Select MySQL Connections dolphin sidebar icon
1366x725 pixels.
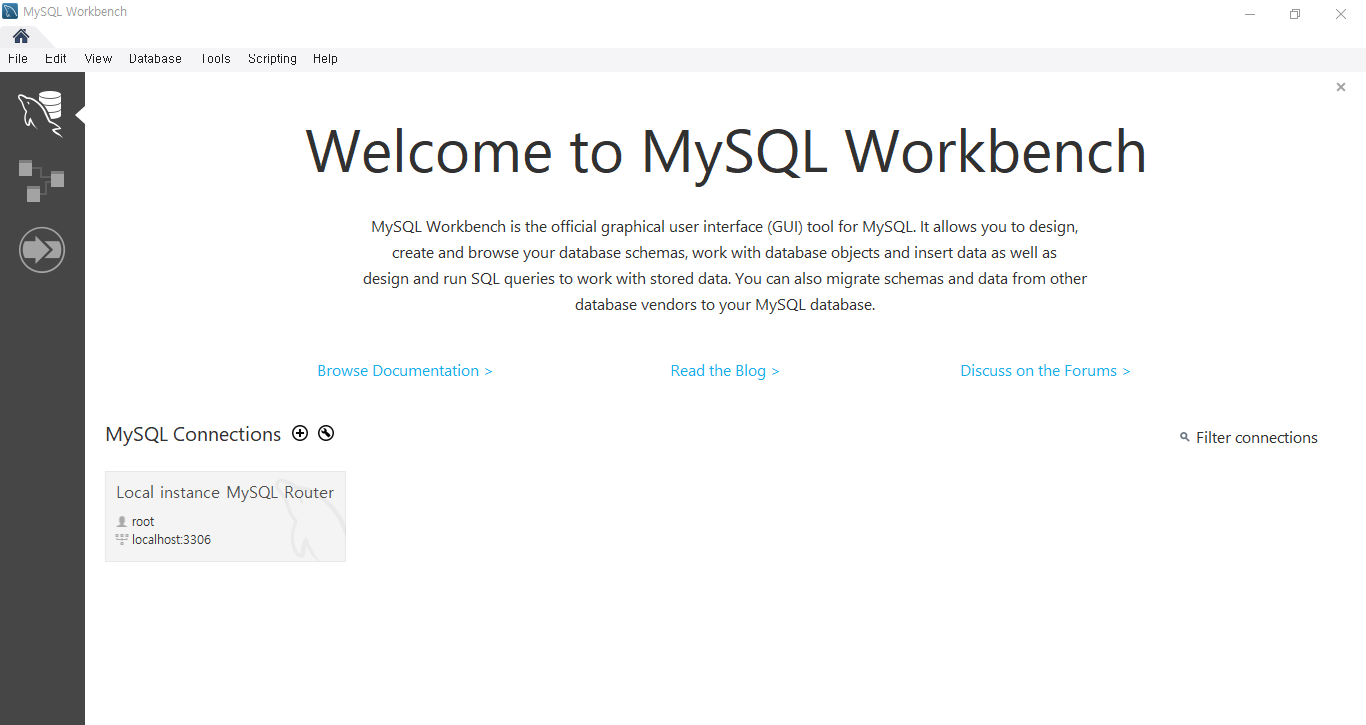[x=41, y=113]
